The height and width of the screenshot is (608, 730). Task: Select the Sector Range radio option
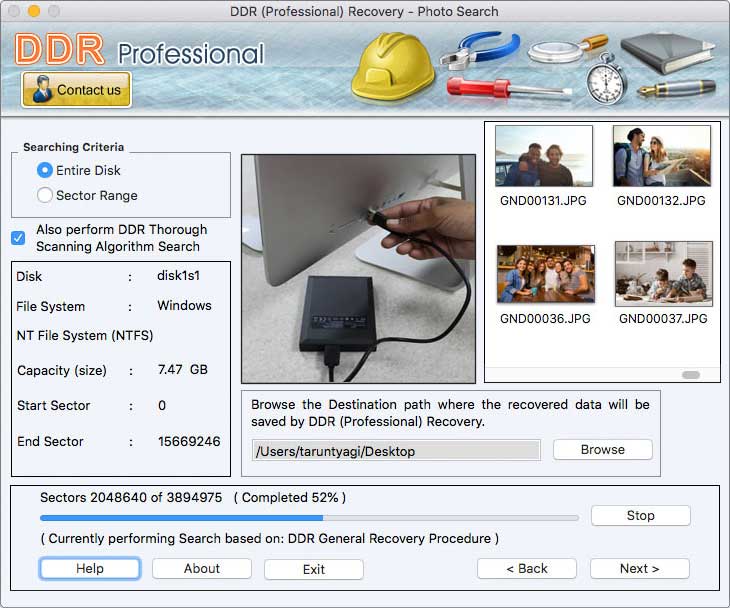tap(45, 196)
